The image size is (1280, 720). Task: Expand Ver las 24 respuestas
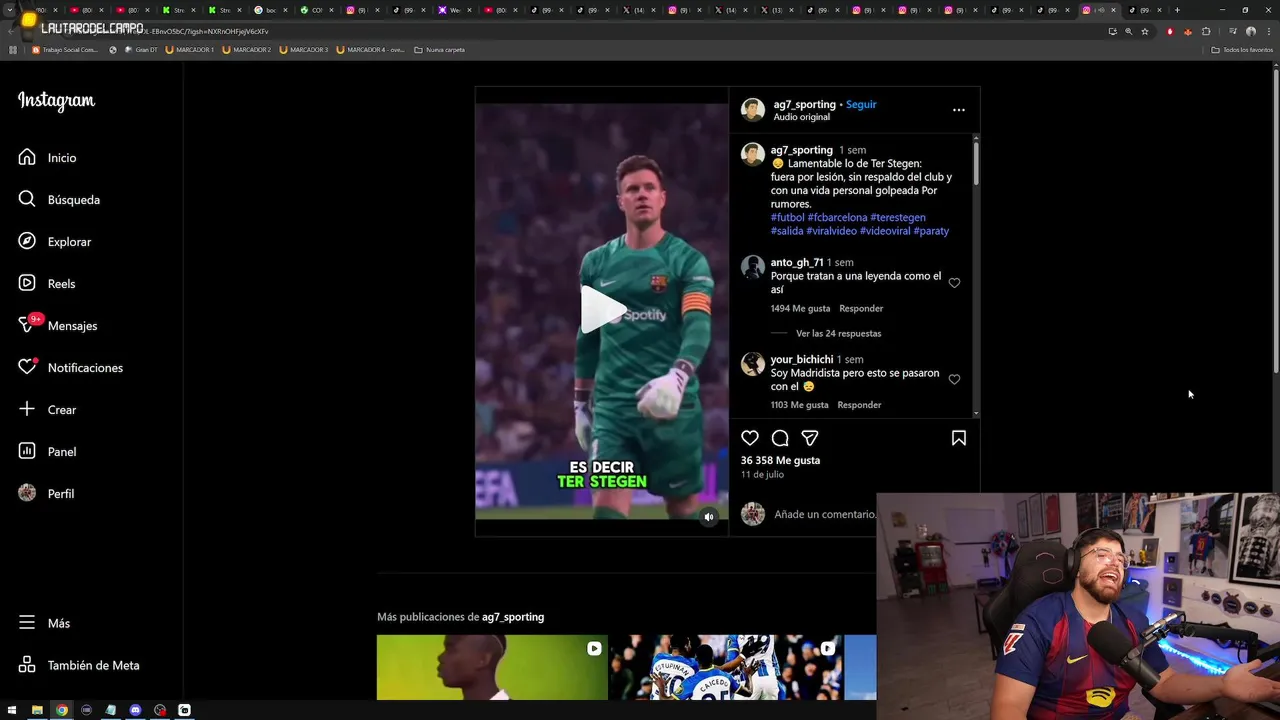838,333
